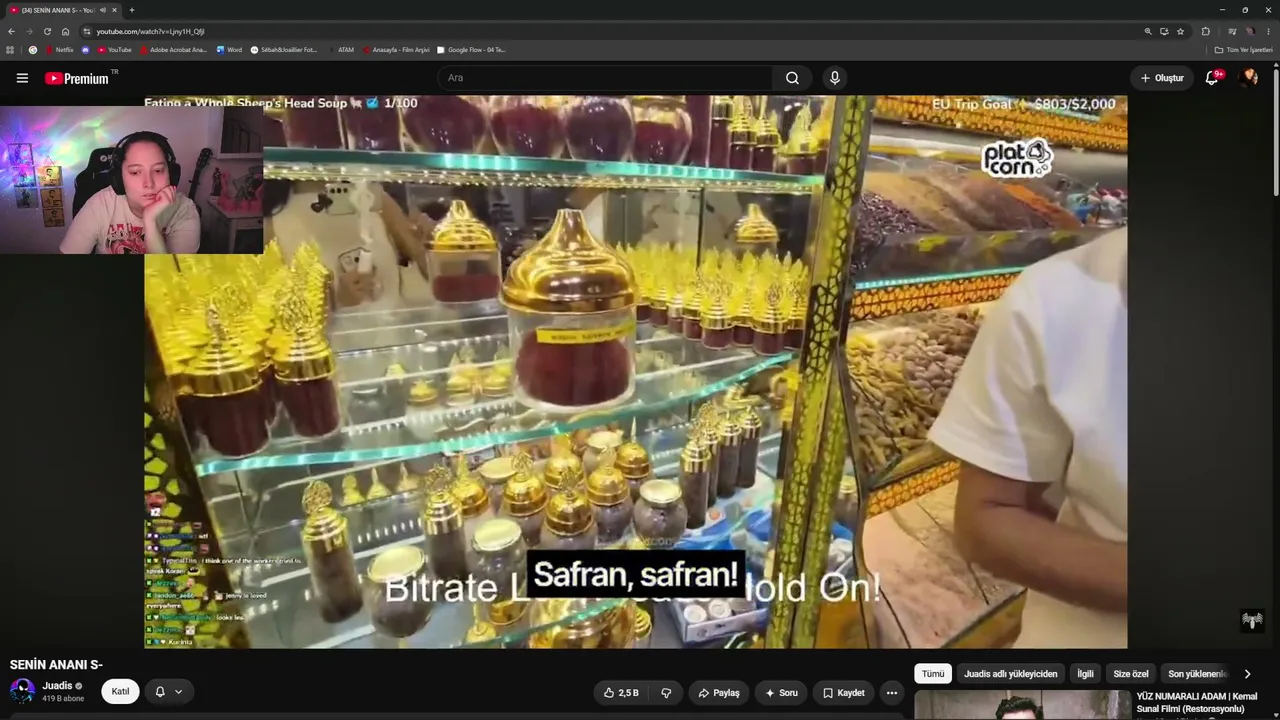1280x720 pixels.
Task: Click the browser address bar URL
Action: coord(150,31)
